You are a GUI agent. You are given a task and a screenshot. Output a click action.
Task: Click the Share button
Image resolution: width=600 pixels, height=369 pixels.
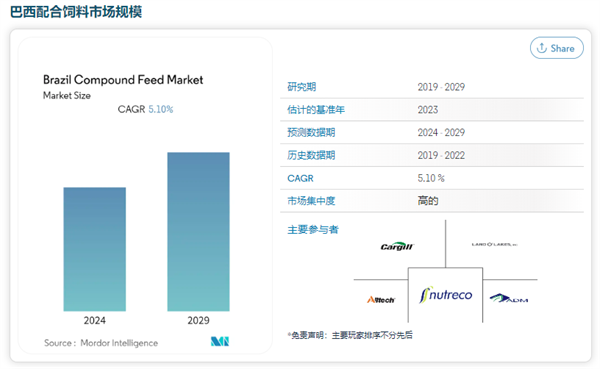pos(556,48)
